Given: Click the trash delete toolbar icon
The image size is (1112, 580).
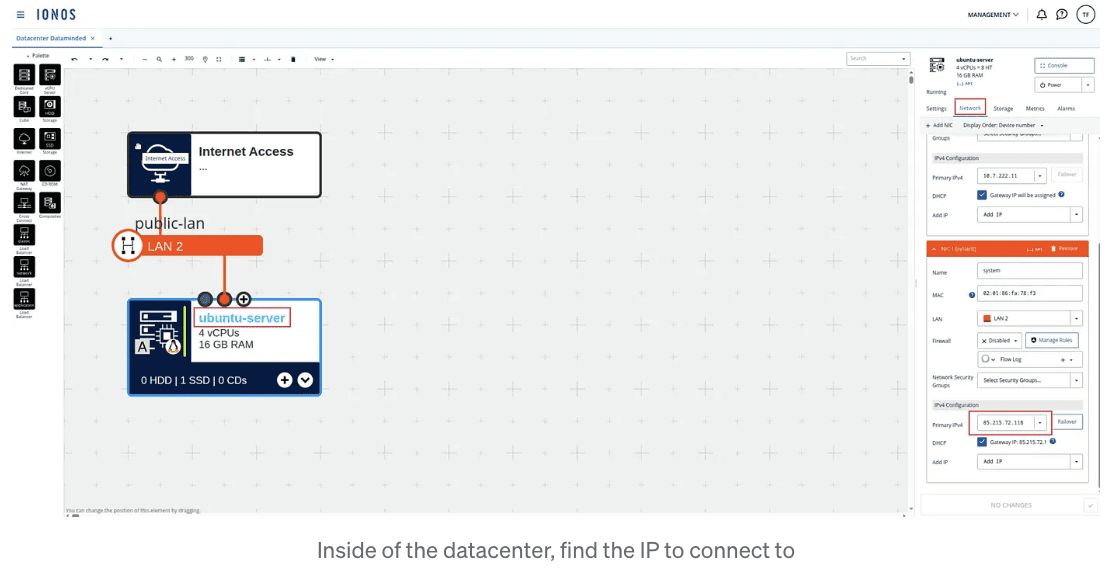Looking at the screenshot, I should 293,60.
